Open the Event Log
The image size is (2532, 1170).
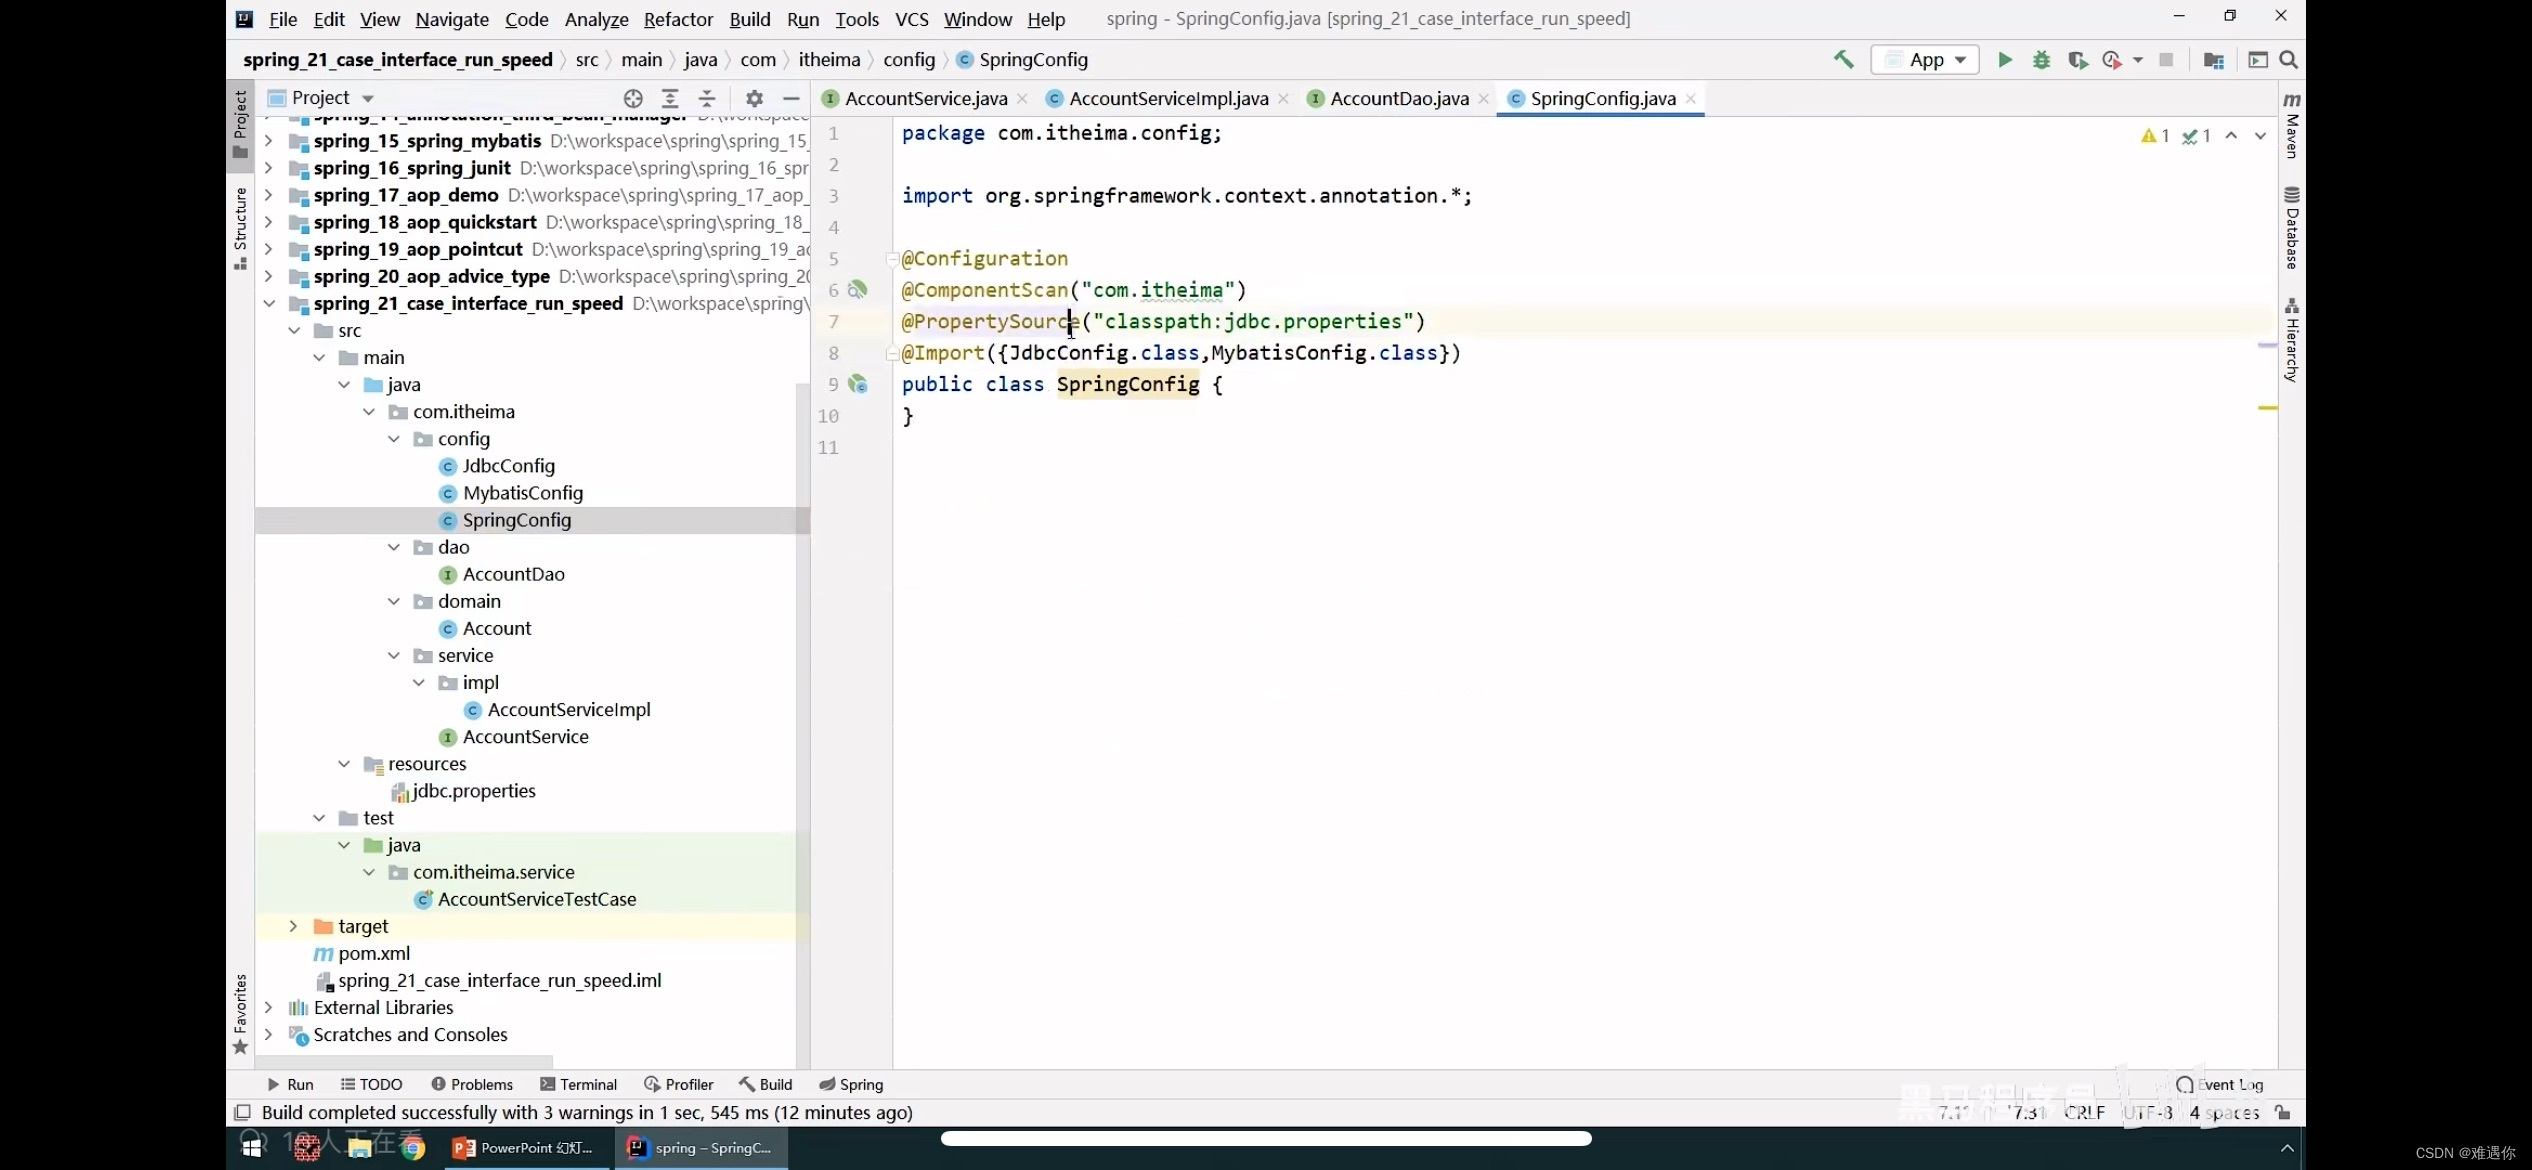2219,1084
